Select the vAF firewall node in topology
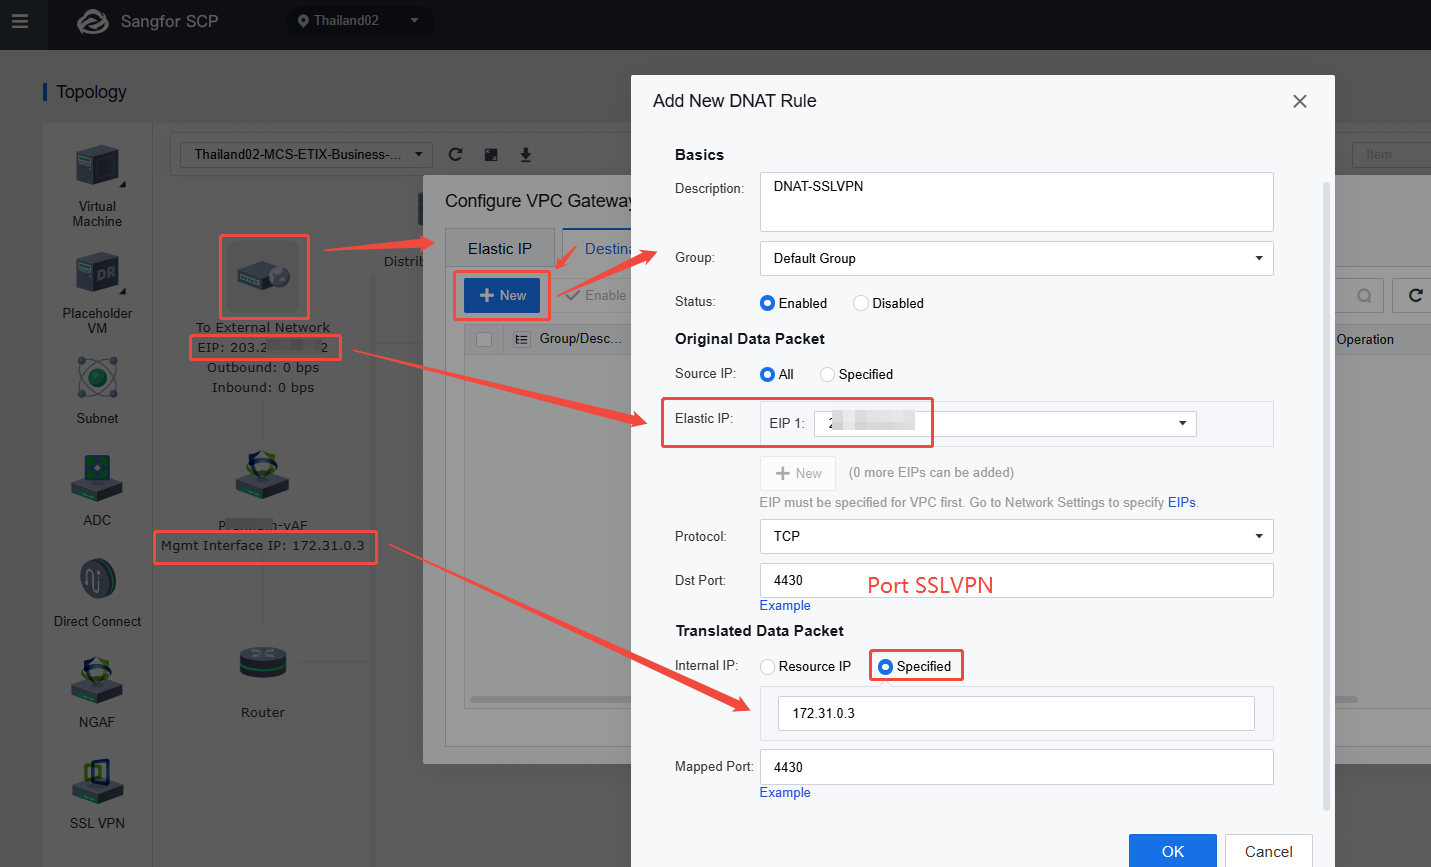This screenshot has width=1431, height=867. pyautogui.click(x=262, y=474)
